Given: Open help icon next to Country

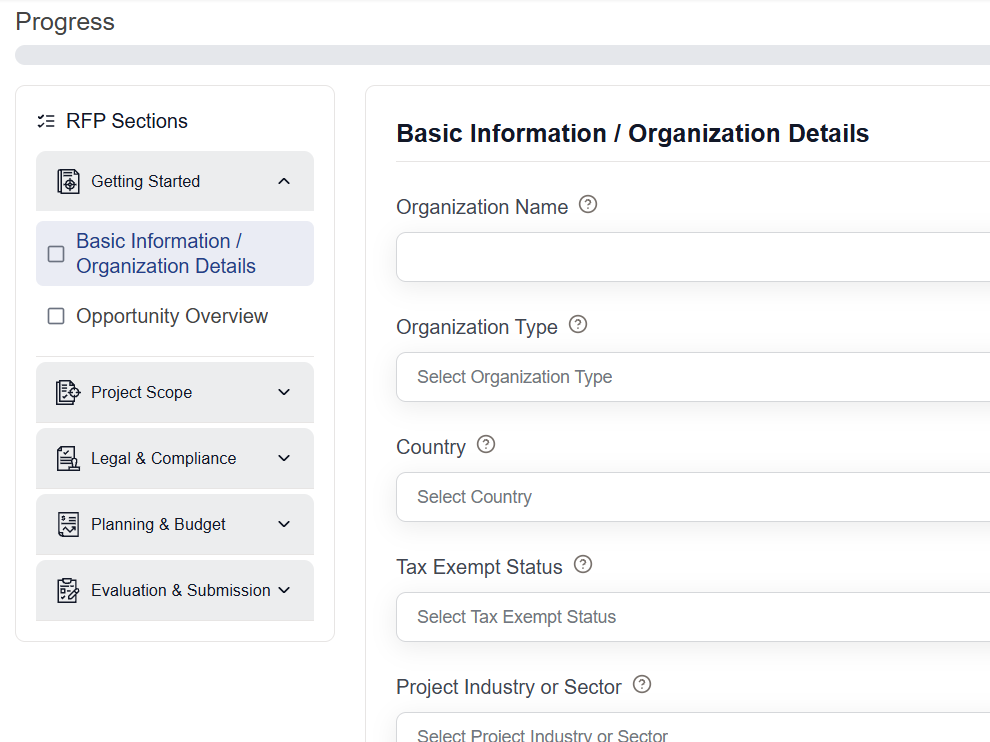Looking at the screenshot, I should pyautogui.click(x=486, y=445).
